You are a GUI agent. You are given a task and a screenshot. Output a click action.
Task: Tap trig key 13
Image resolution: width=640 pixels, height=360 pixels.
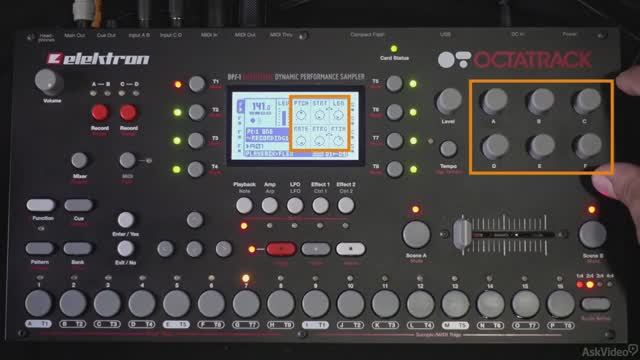pos(456,304)
